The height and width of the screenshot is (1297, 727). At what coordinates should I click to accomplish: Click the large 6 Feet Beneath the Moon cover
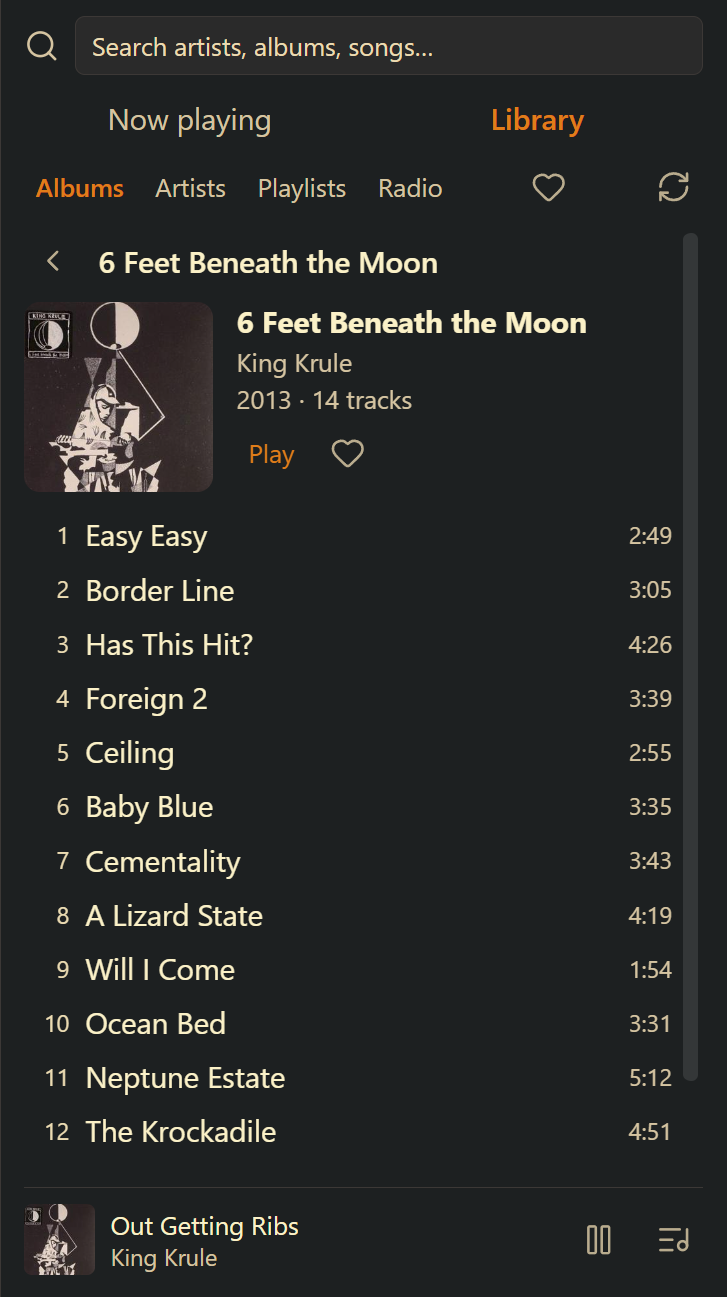coord(118,397)
